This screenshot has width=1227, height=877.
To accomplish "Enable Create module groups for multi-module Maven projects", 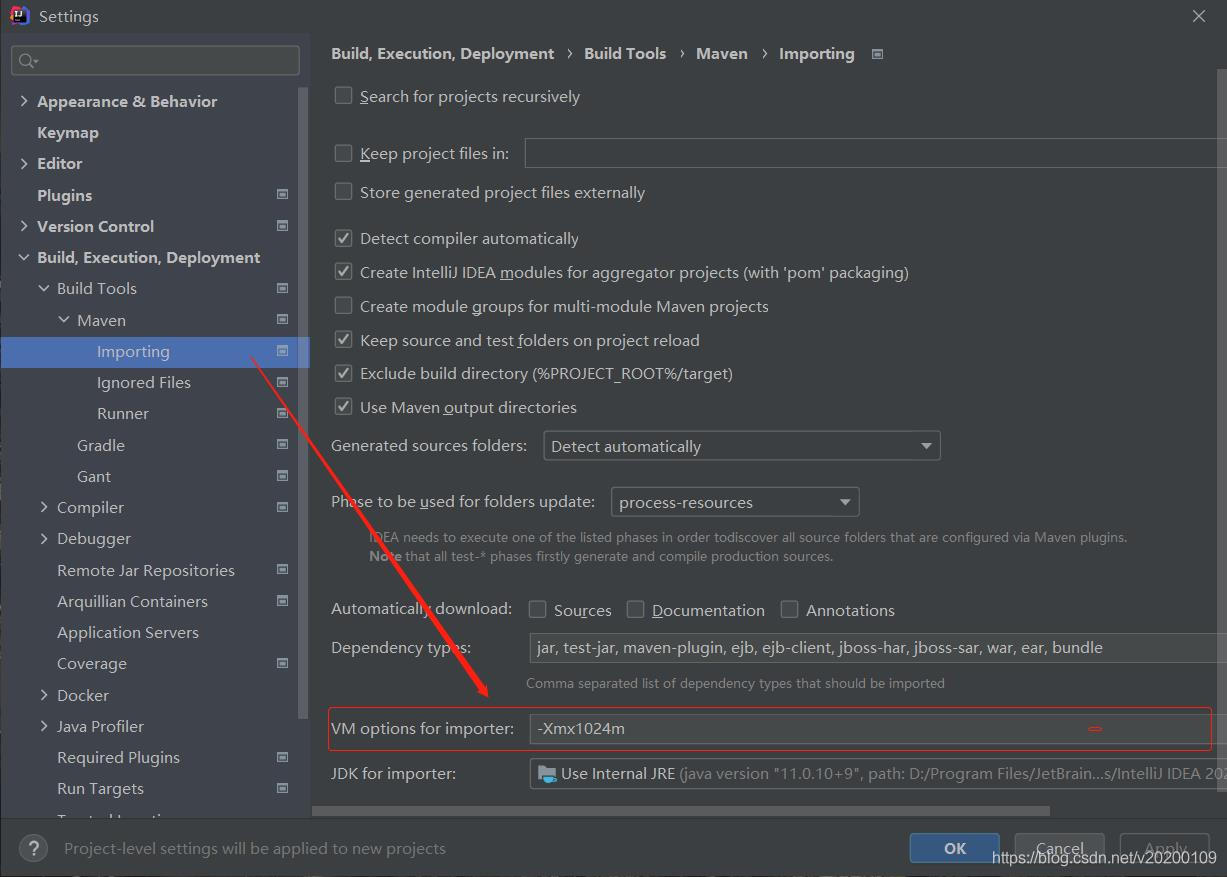I will 343,305.
